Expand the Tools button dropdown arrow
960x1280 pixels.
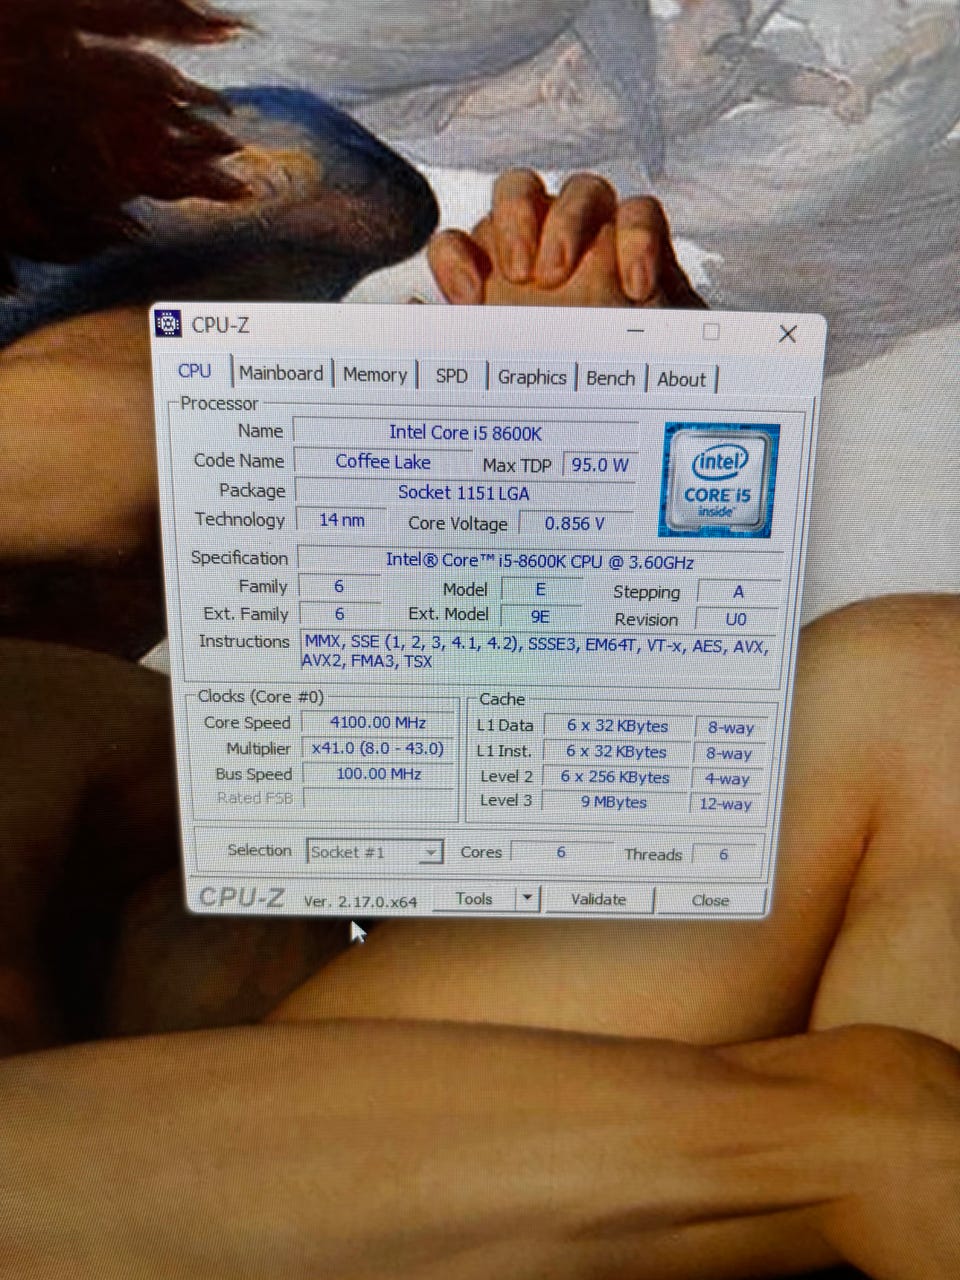pyautogui.click(x=528, y=898)
